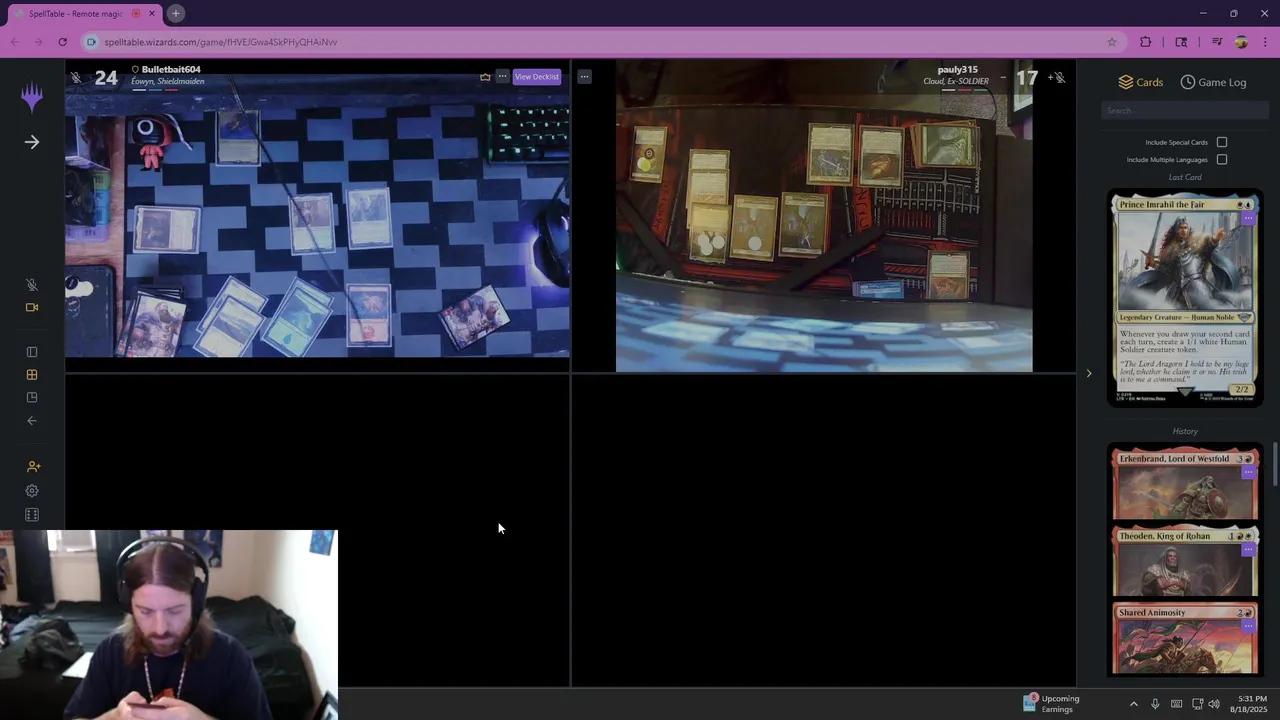
Task: Decrease pauly315's life with the minus
Action: pos(1003,77)
